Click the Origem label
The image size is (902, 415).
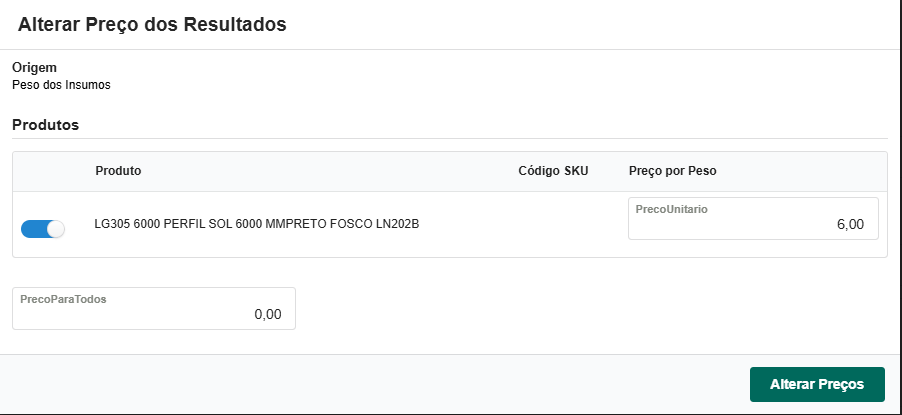34,67
